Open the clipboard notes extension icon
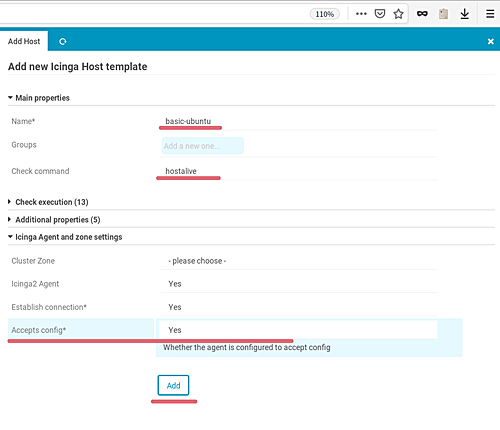The width and height of the screenshot is (500, 430). 443,14
